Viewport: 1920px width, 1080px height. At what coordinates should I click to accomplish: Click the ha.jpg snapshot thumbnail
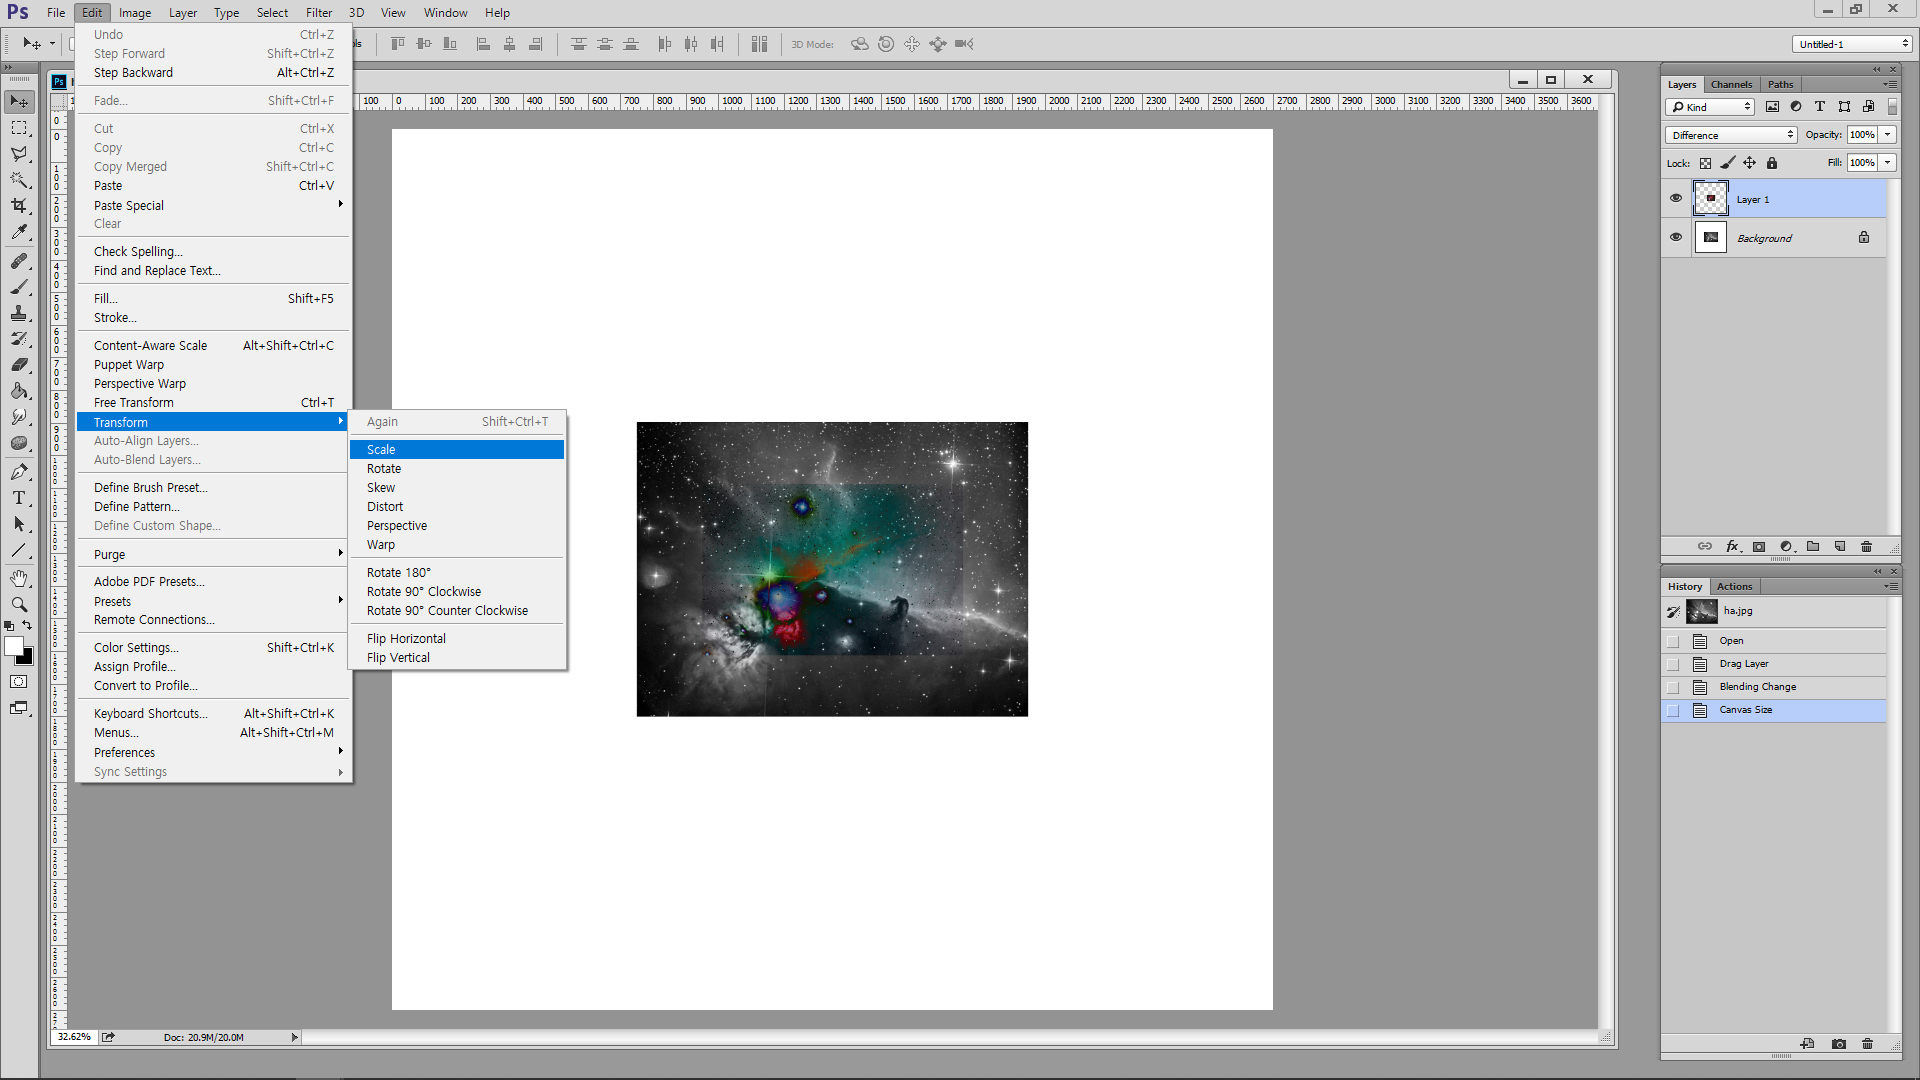click(x=1701, y=611)
